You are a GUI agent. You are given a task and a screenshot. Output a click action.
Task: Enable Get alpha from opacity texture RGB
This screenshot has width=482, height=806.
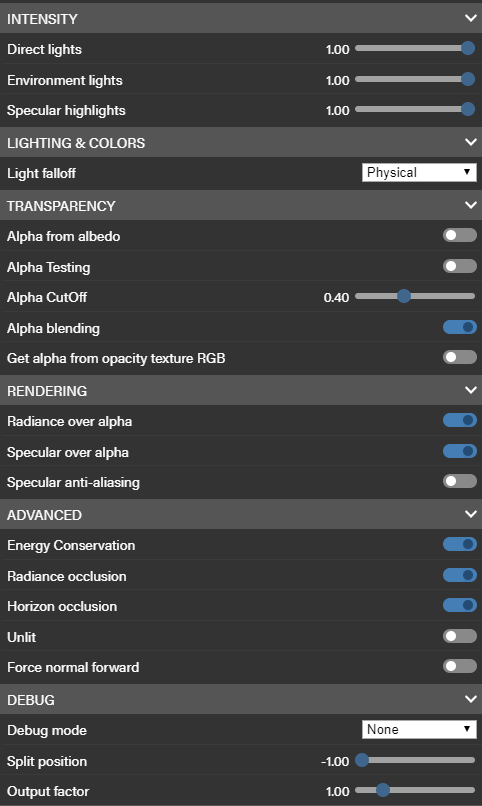tap(459, 357)
